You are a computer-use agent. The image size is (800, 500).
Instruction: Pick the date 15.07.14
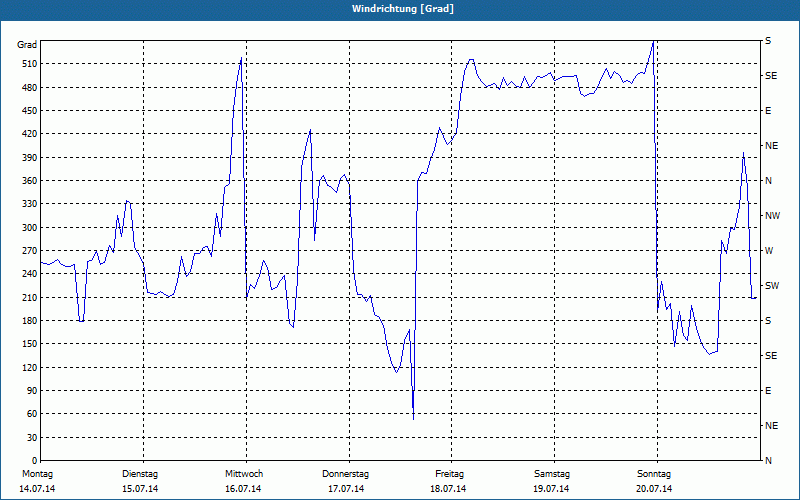140,489
